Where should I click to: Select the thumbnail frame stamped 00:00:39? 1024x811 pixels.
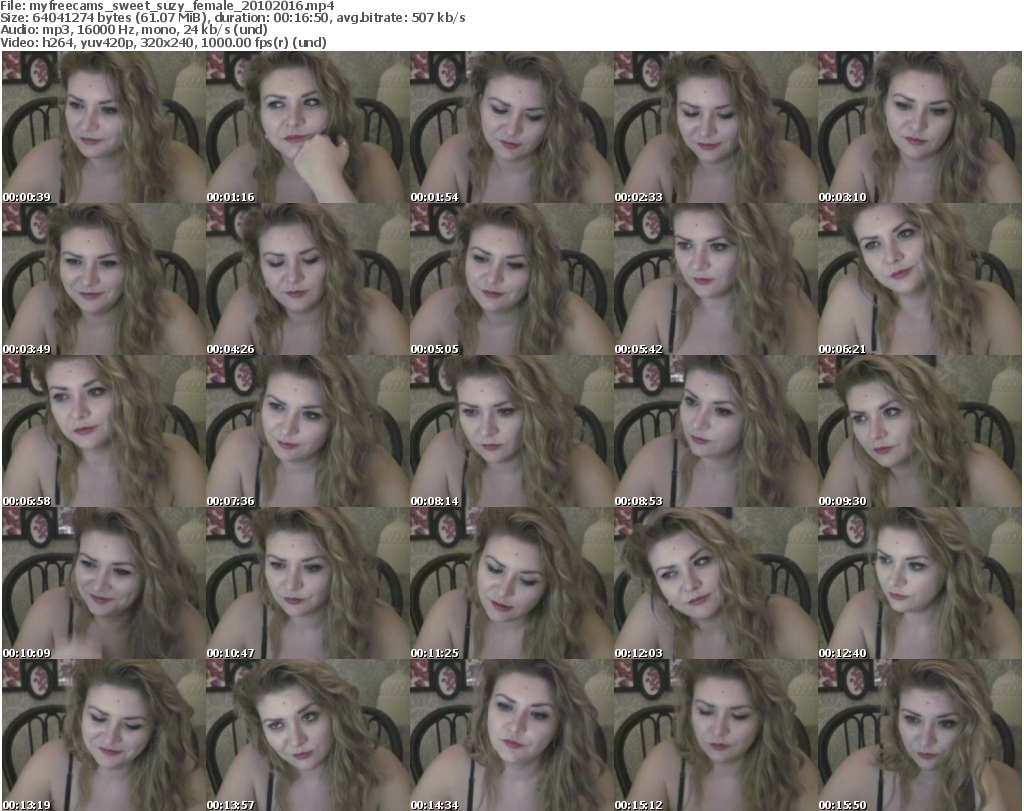tap(104, 127)
